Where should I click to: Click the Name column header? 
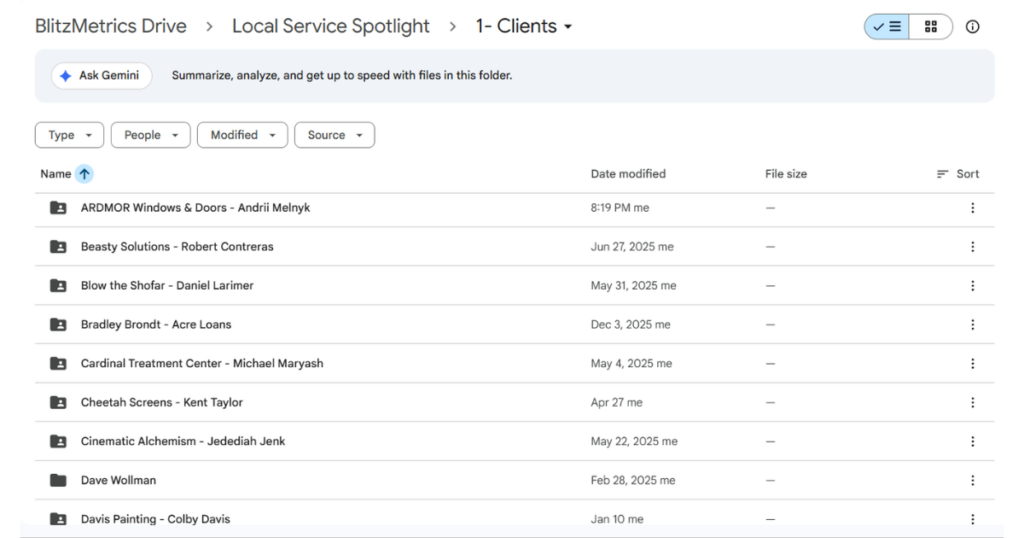click(x=56, y=174)
